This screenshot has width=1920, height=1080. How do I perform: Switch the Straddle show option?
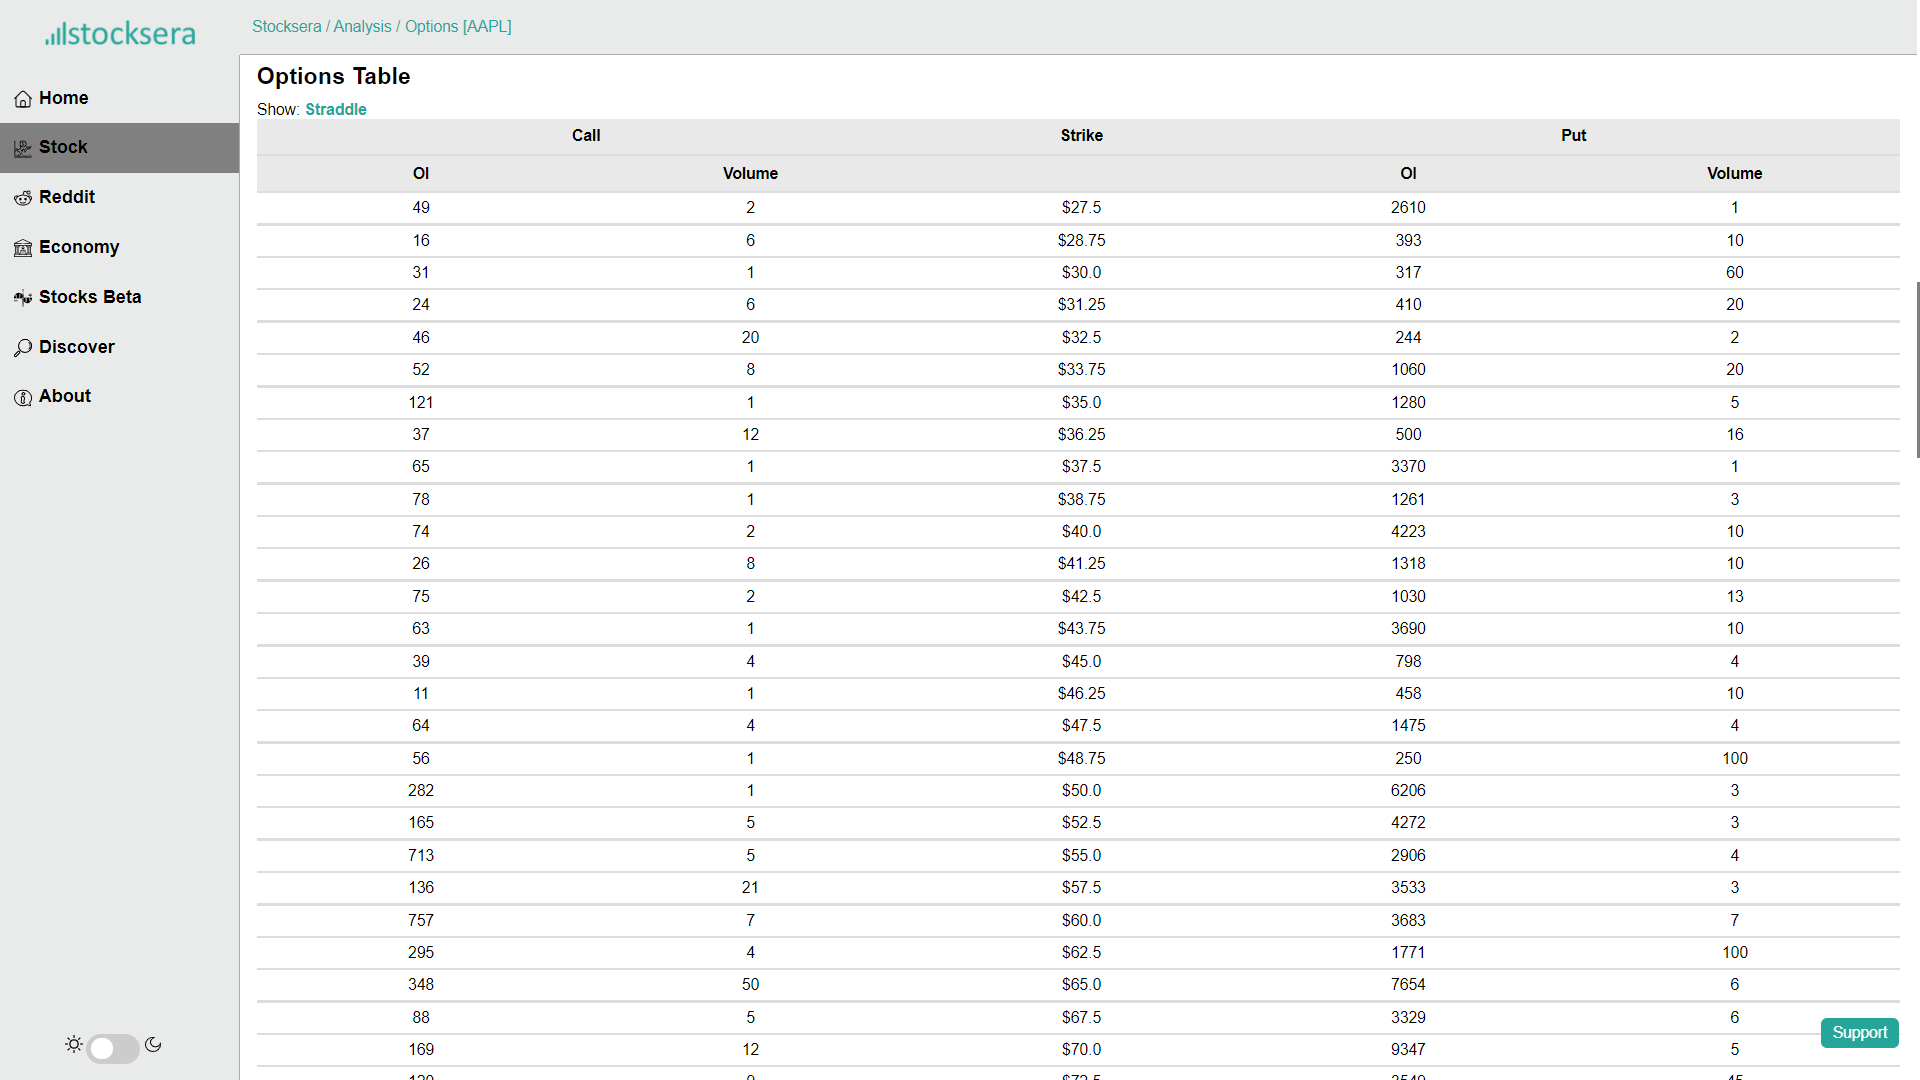pos(336,109)
